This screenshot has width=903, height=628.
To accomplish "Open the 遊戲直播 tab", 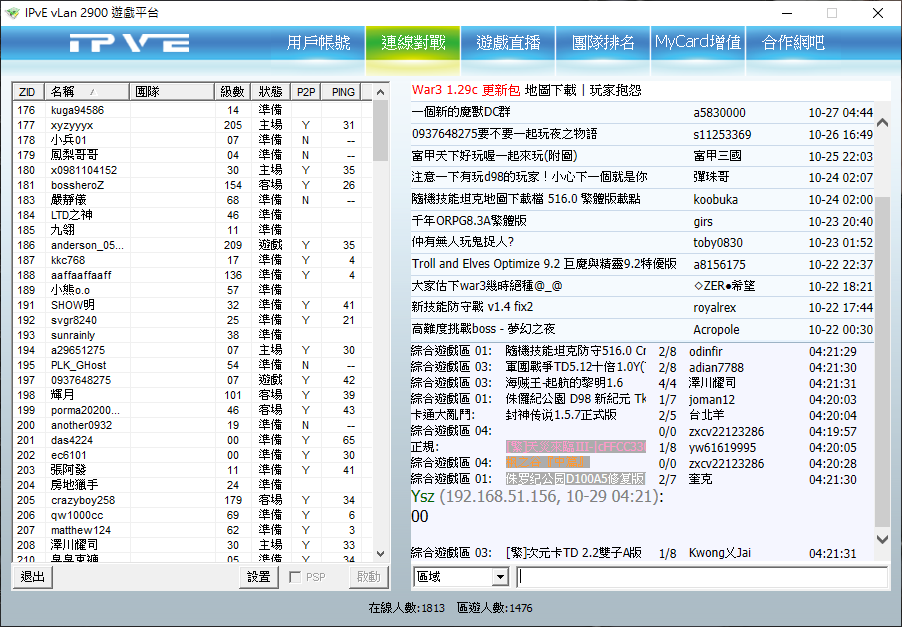I will click(x=508, y=43).
